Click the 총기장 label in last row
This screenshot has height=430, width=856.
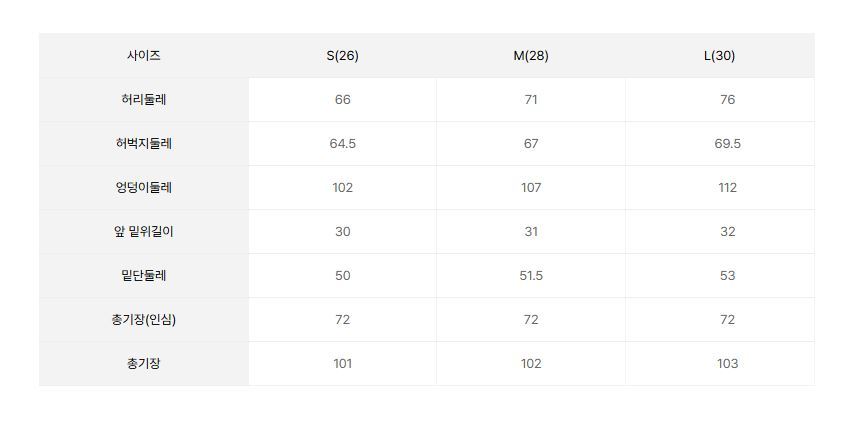[143, 364]
